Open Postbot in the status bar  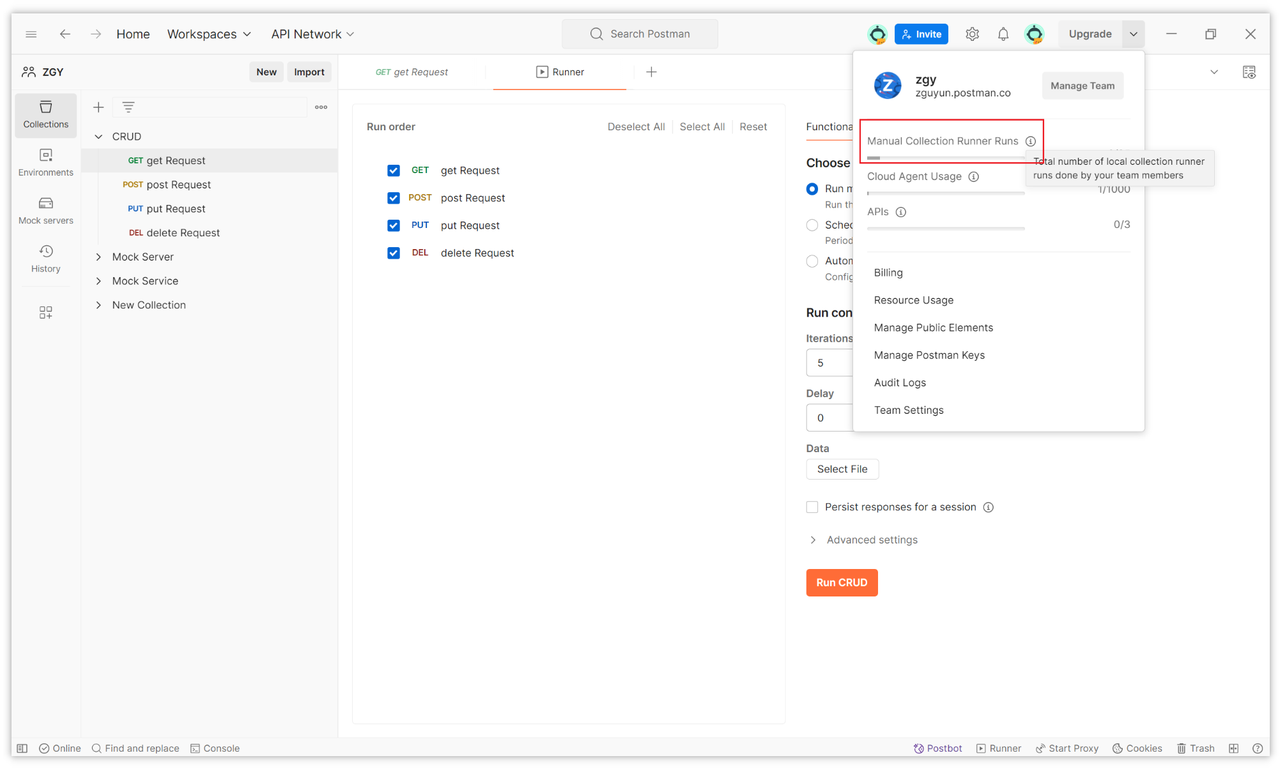938,748
